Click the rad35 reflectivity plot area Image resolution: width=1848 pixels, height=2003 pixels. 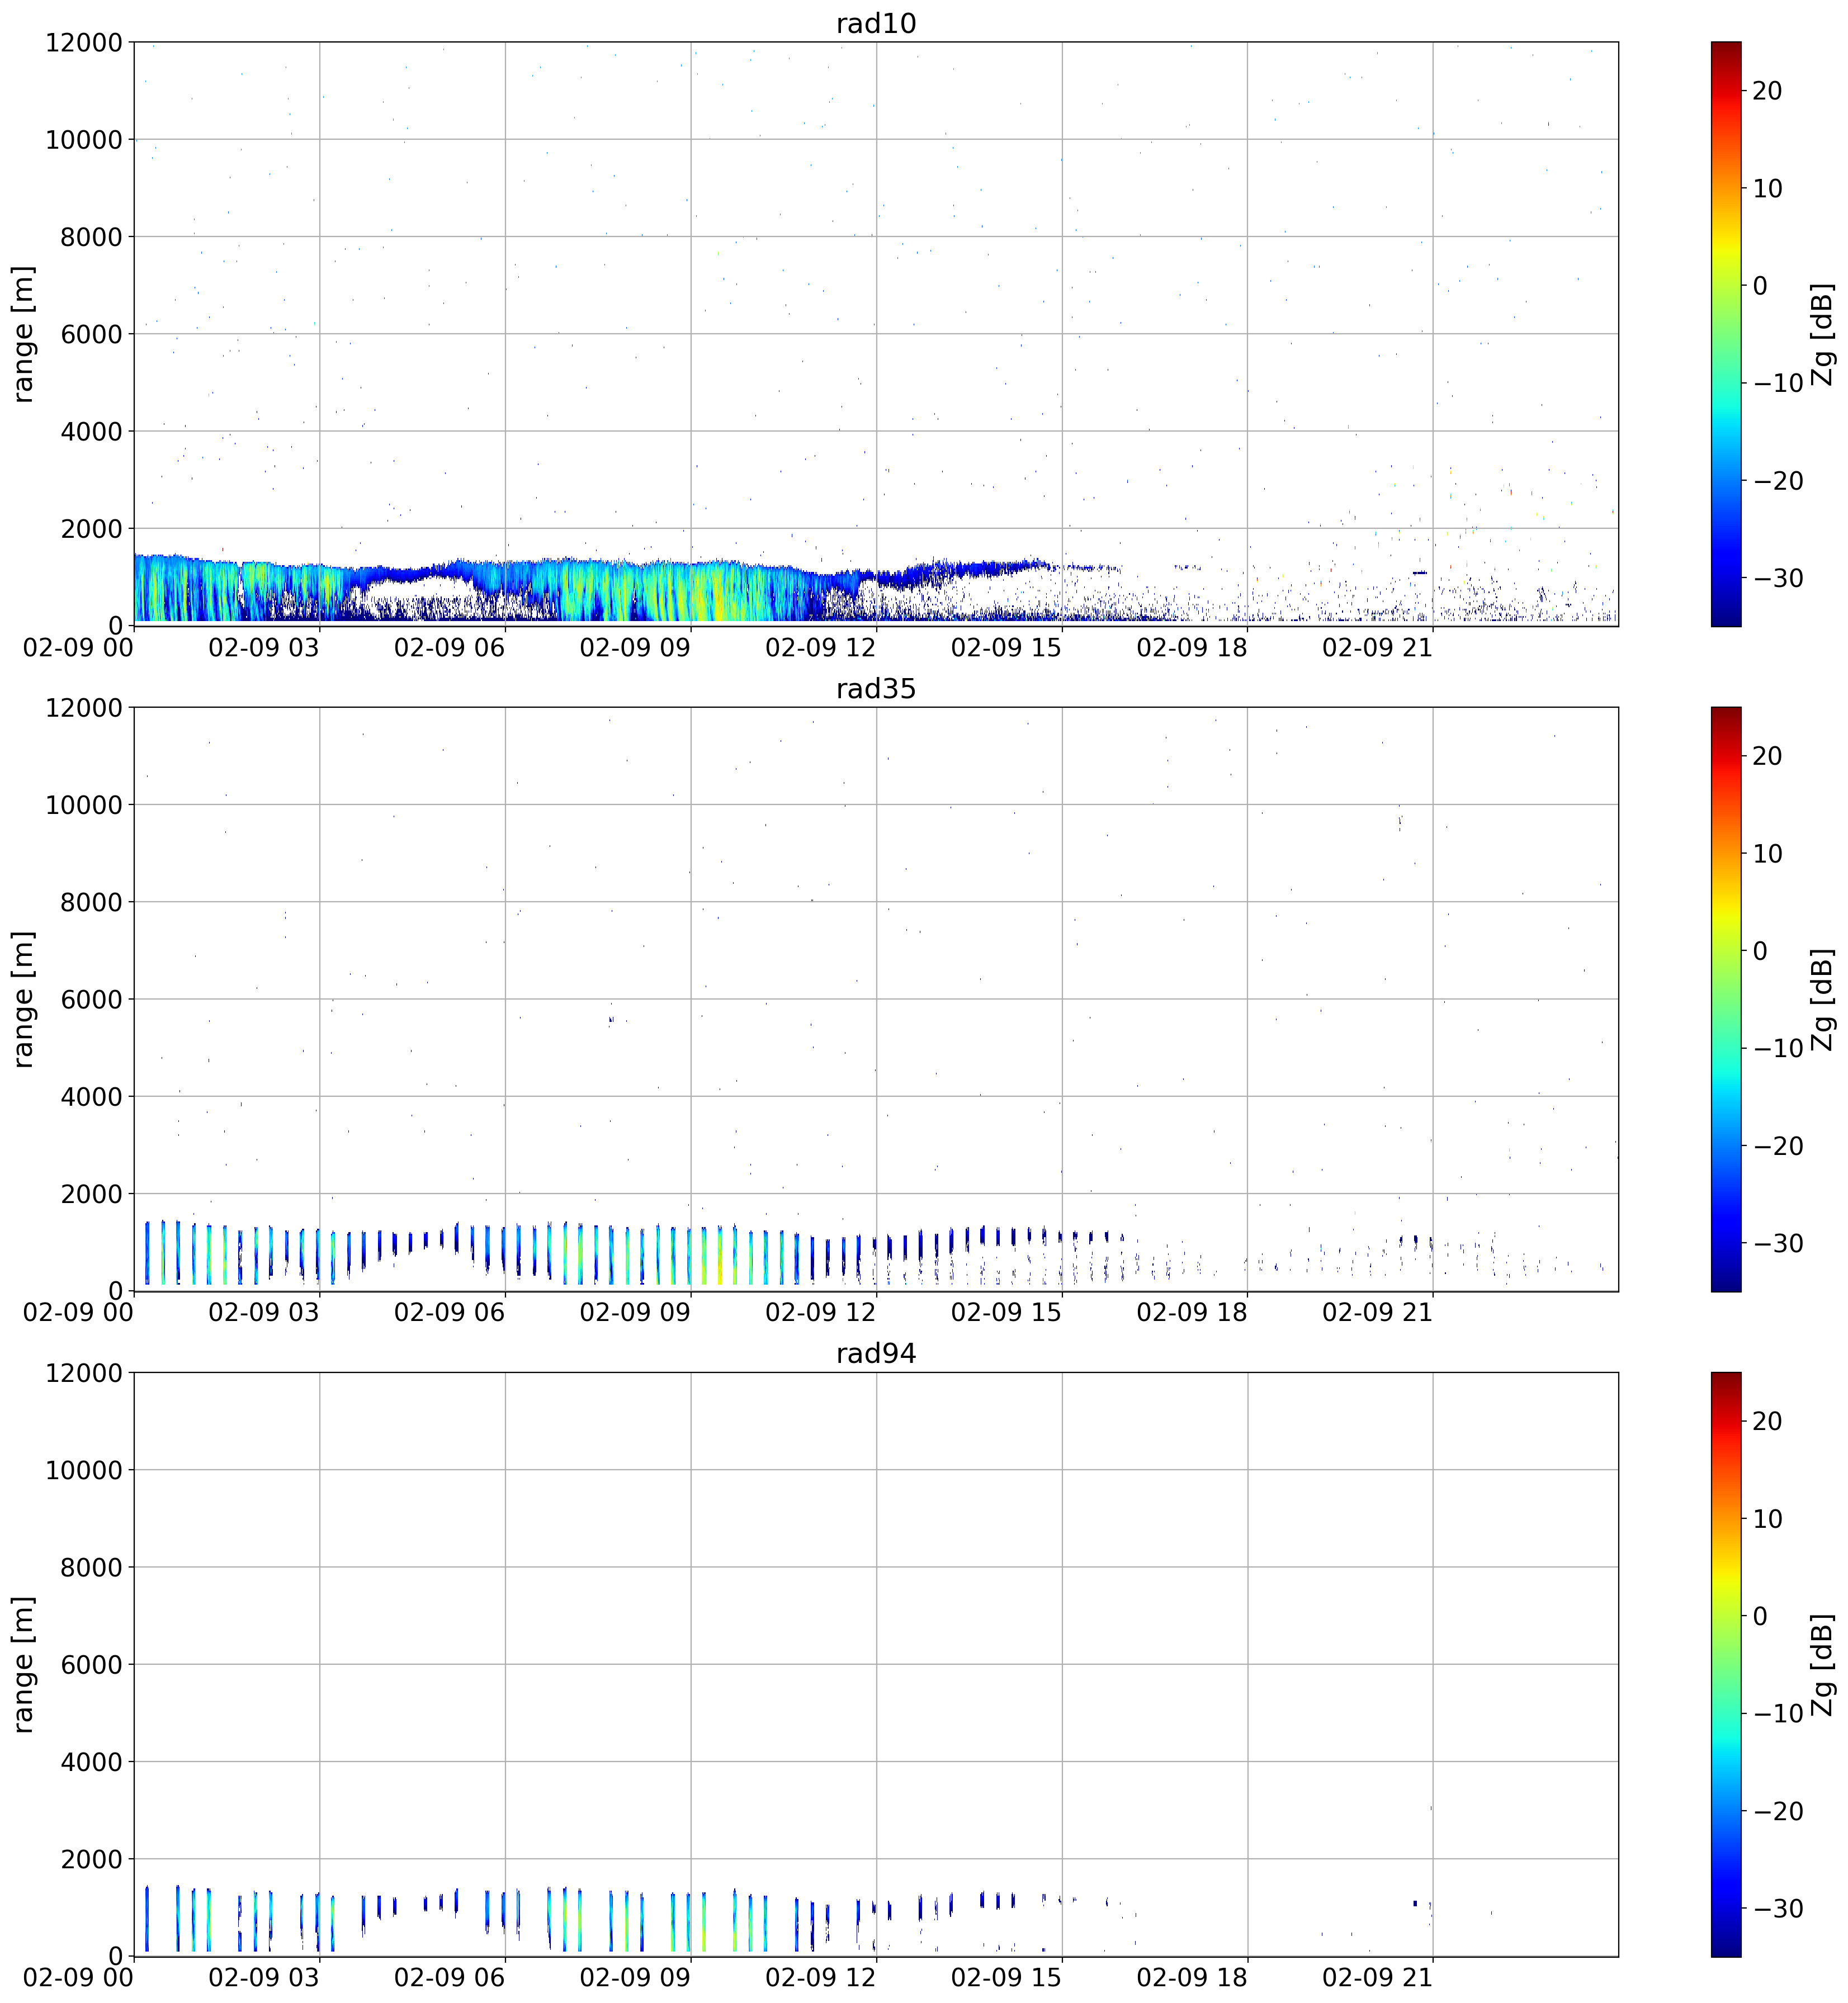point(876,999)
